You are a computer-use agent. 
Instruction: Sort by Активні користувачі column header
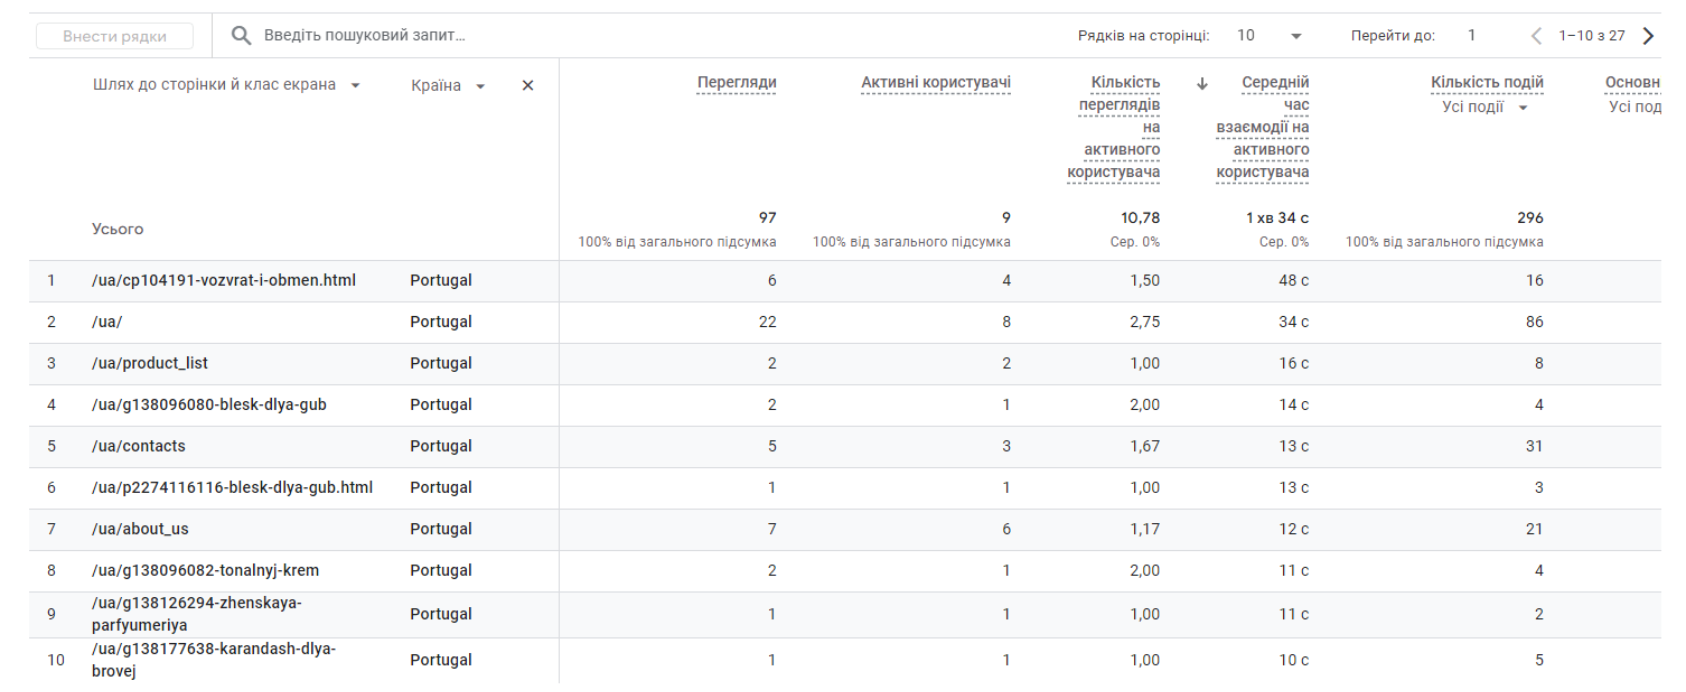click(x=936, y=83)
